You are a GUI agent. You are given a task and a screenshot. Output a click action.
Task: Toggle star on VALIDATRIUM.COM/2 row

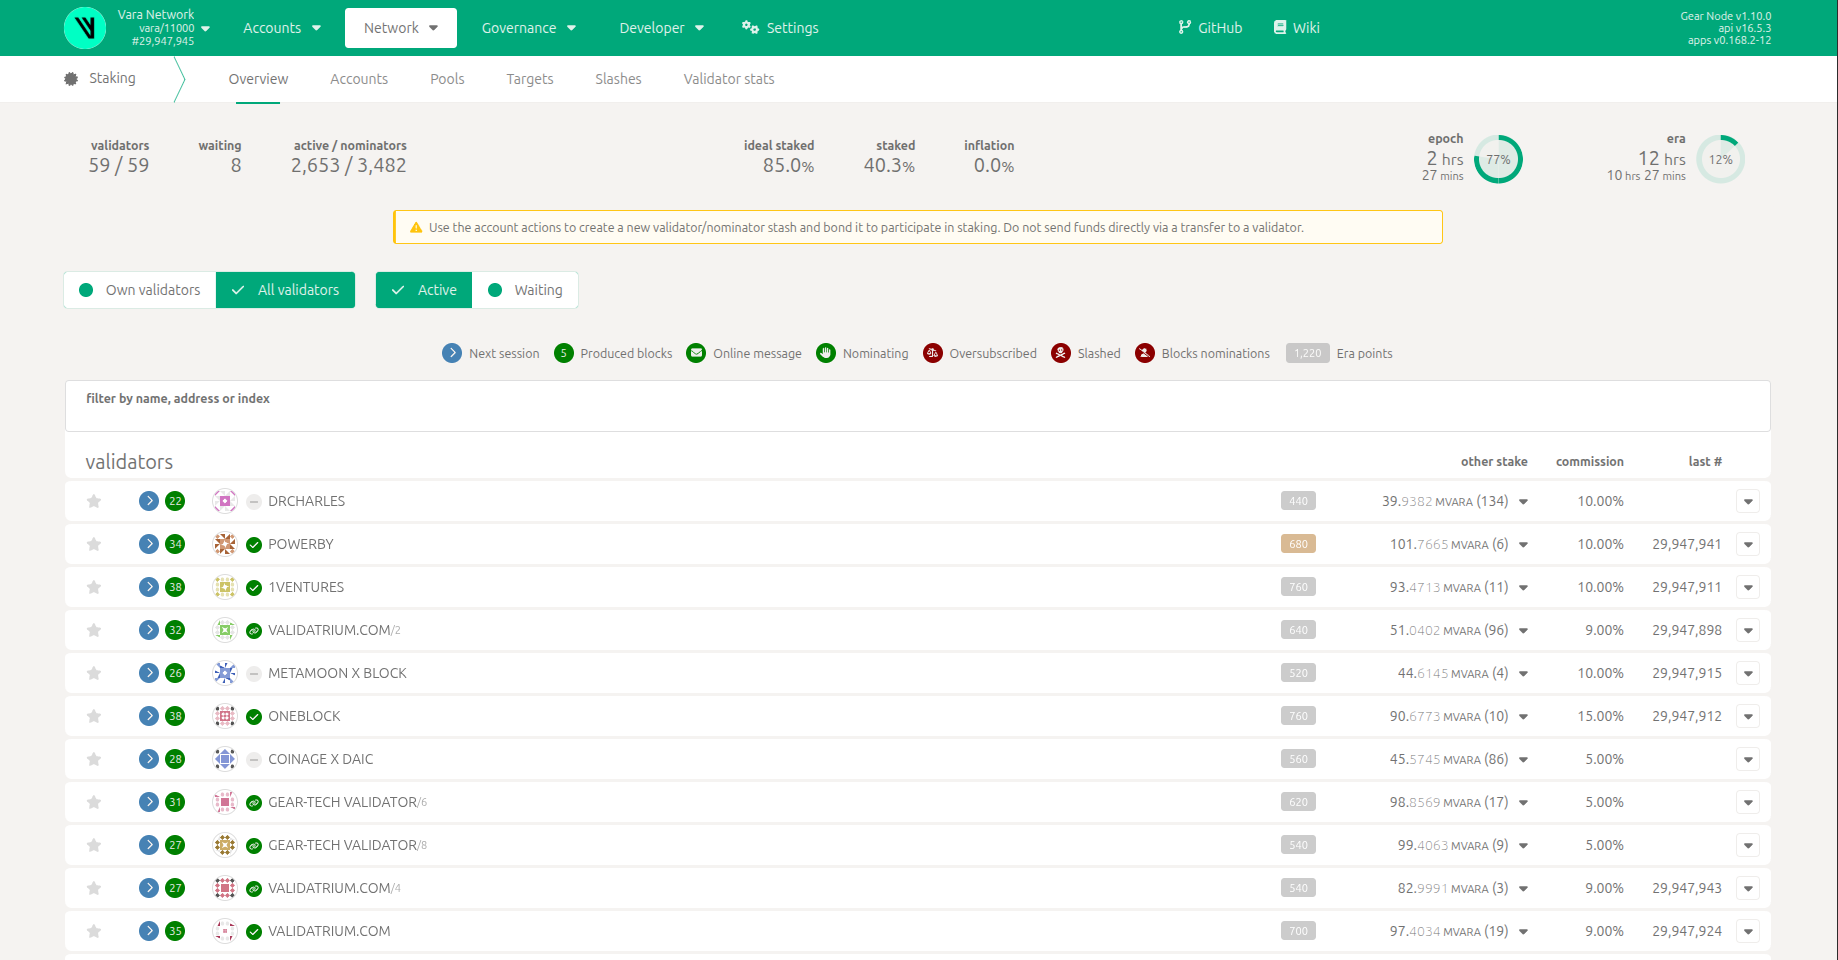coord(94,630)
